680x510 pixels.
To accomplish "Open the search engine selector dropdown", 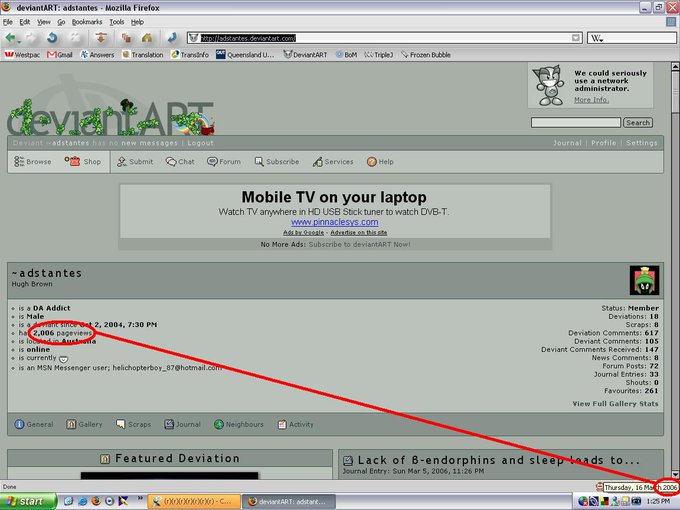I will point(597,38).
